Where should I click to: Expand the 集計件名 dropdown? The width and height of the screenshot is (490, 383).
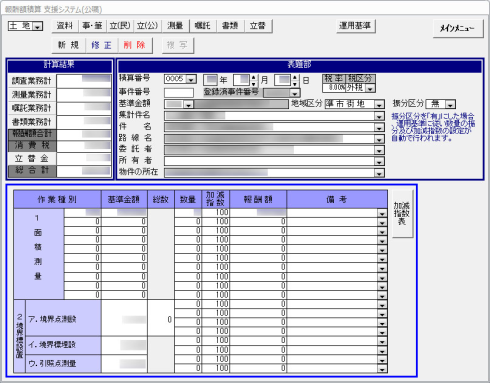coord(379,116)
